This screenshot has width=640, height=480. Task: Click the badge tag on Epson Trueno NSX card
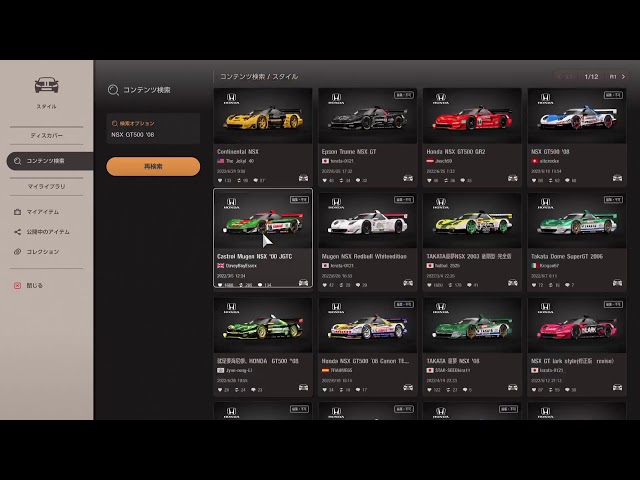[x=404, y=95]
